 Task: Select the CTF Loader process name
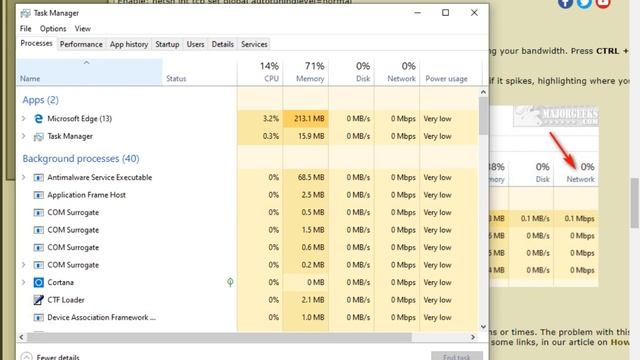pyautogui.click(x=66, y=300)
